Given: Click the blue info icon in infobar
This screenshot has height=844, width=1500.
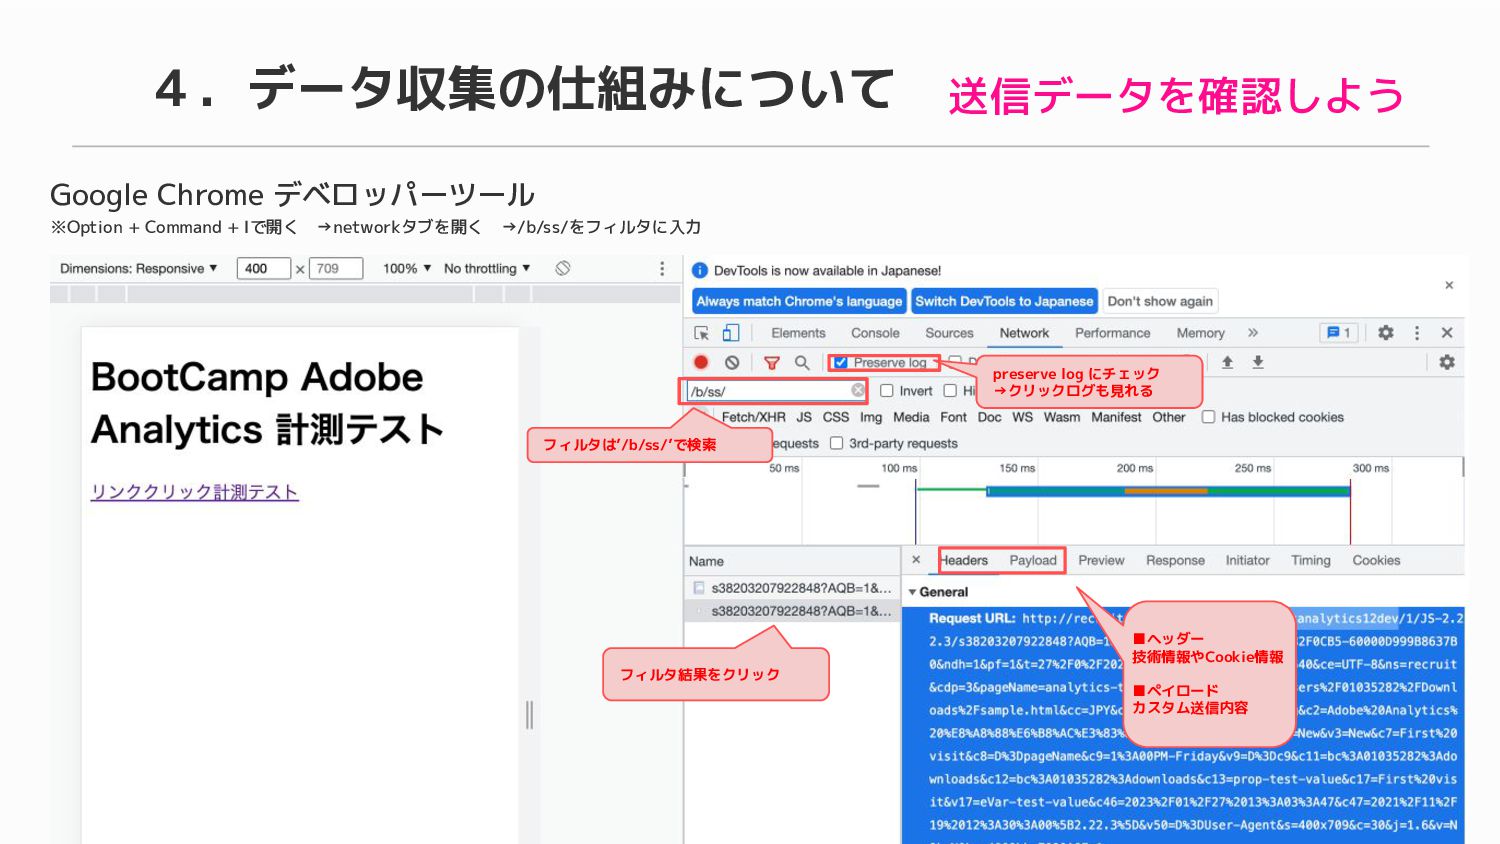Looking at the screenshot, I should tap(700, 270).
